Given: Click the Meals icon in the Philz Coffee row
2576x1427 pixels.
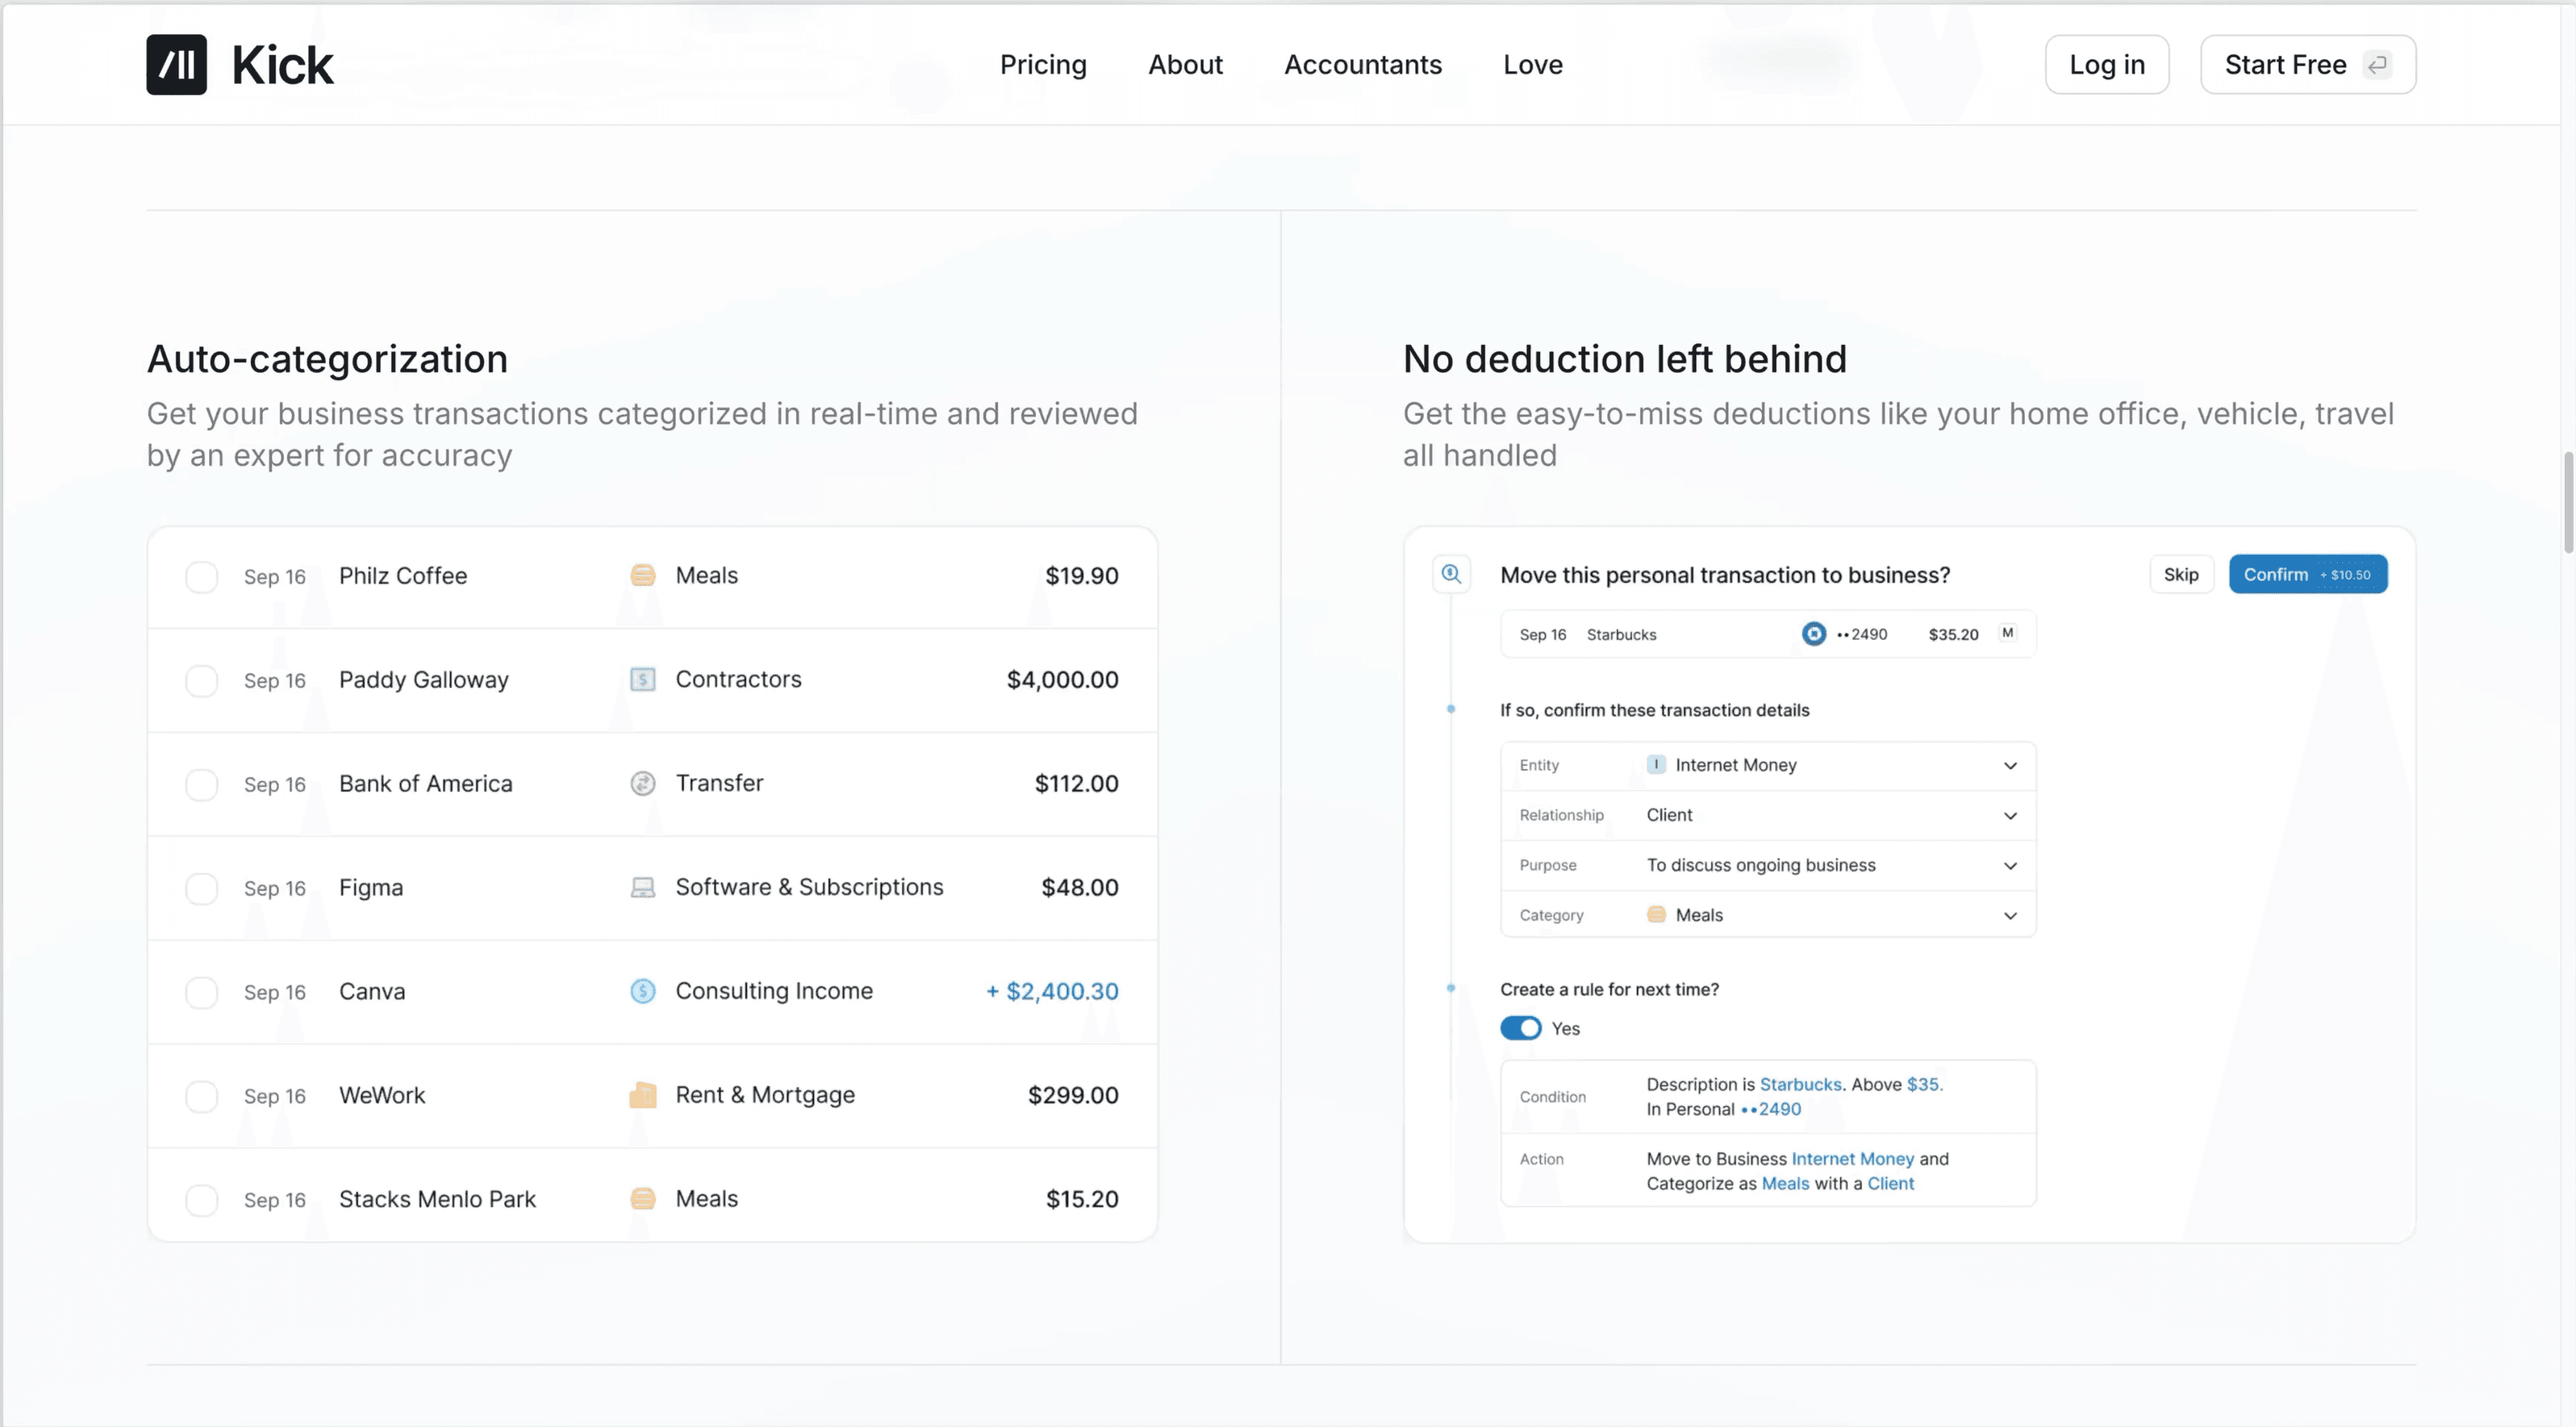Looking at the screenshot, I should pos(643,576).
